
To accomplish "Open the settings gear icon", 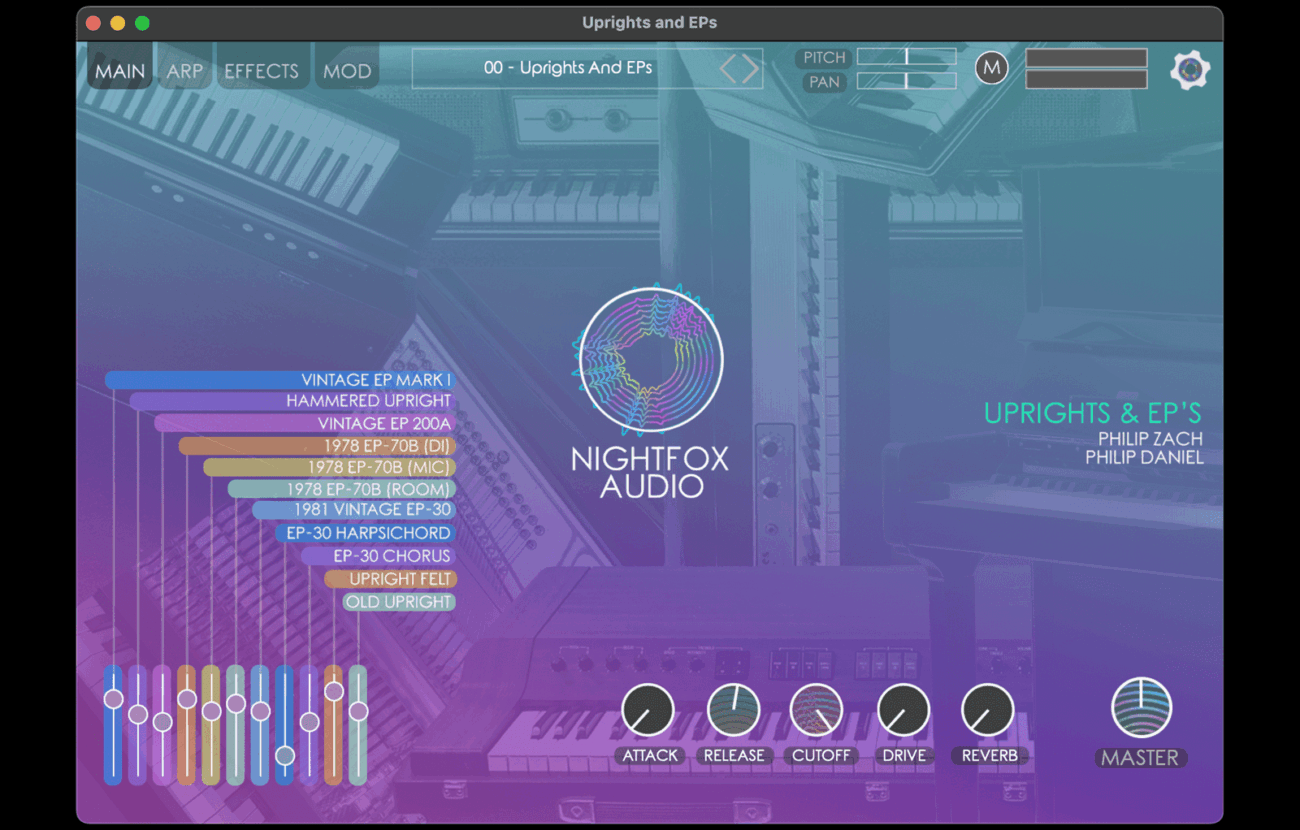I will pyautogui.click(x=1189, y=70).
